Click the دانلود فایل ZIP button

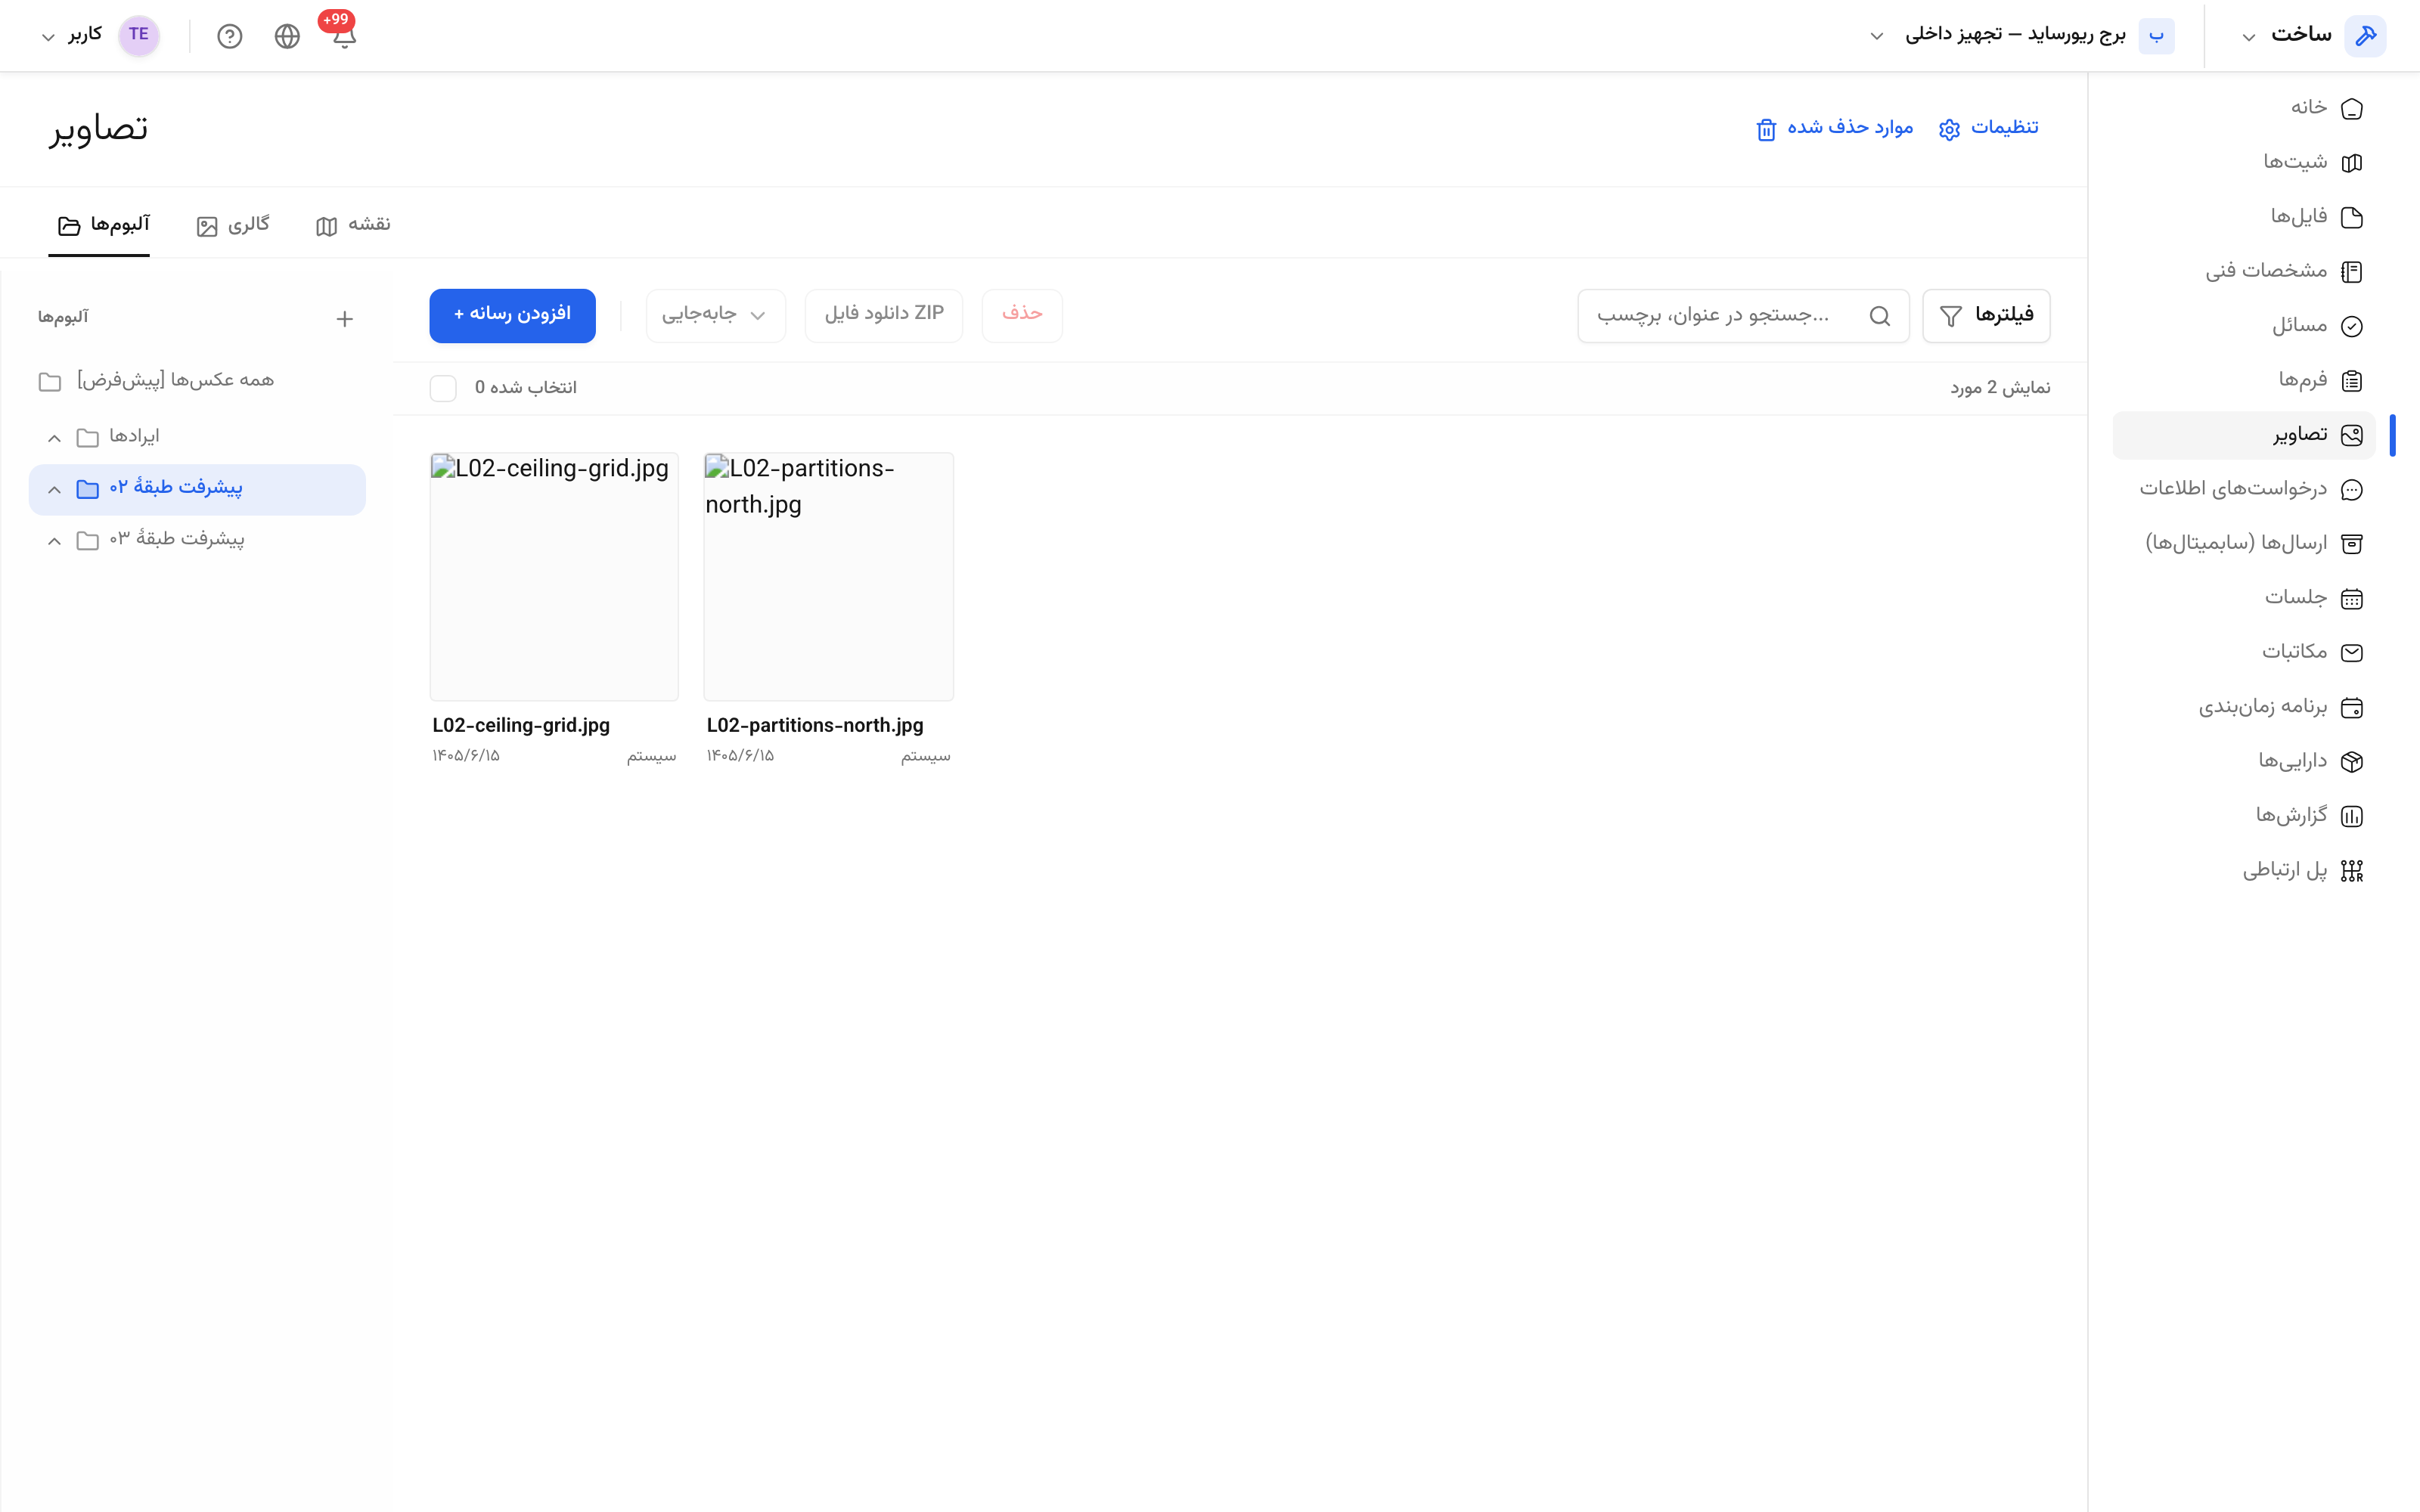coord(884,315)
